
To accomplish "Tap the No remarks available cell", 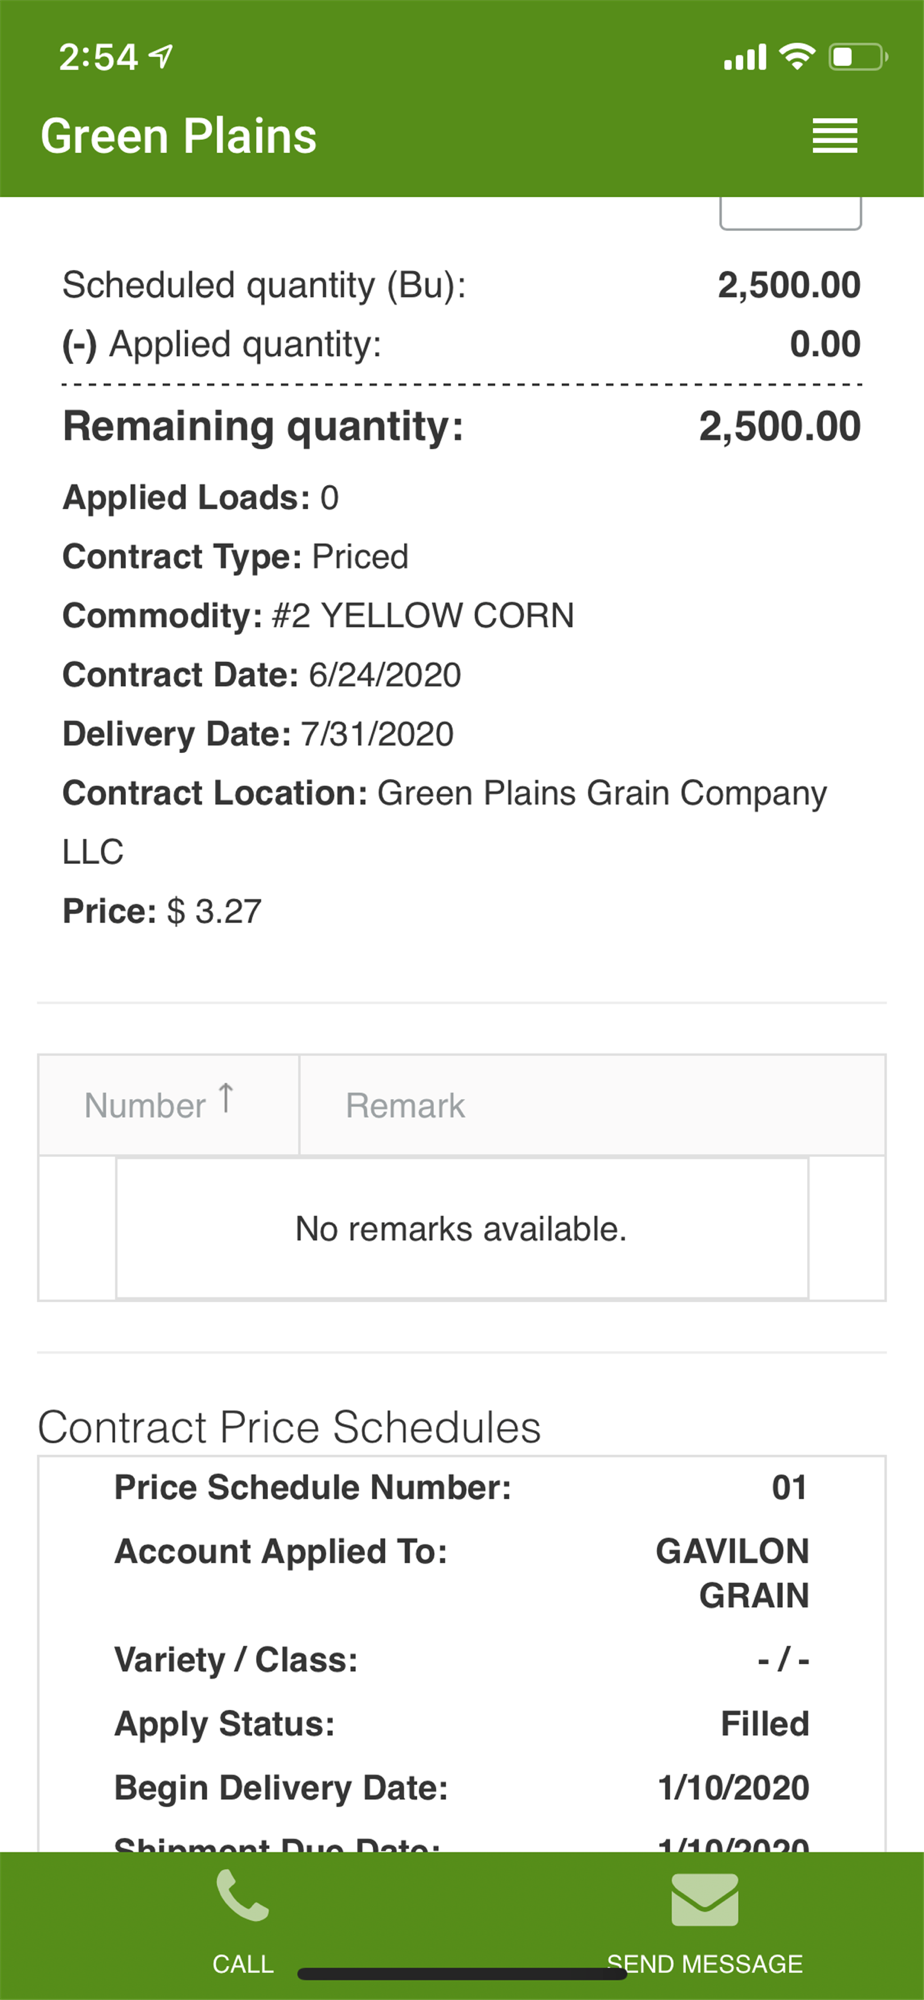I will [x=461, y=1229].
